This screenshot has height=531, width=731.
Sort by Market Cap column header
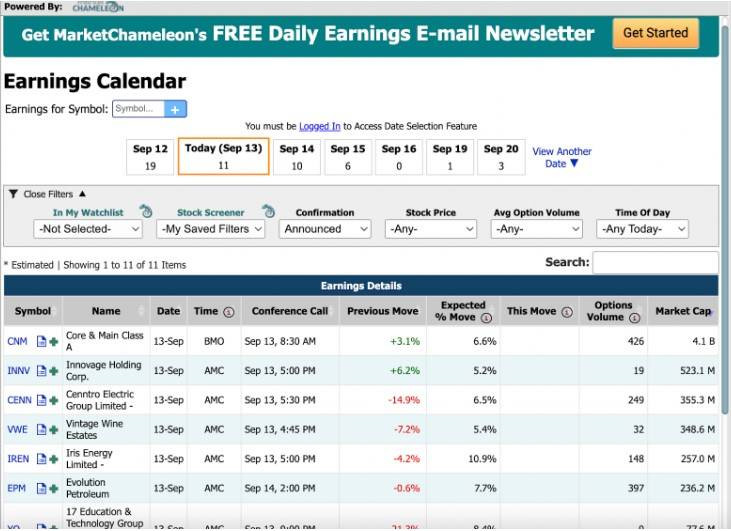(683, 311)
